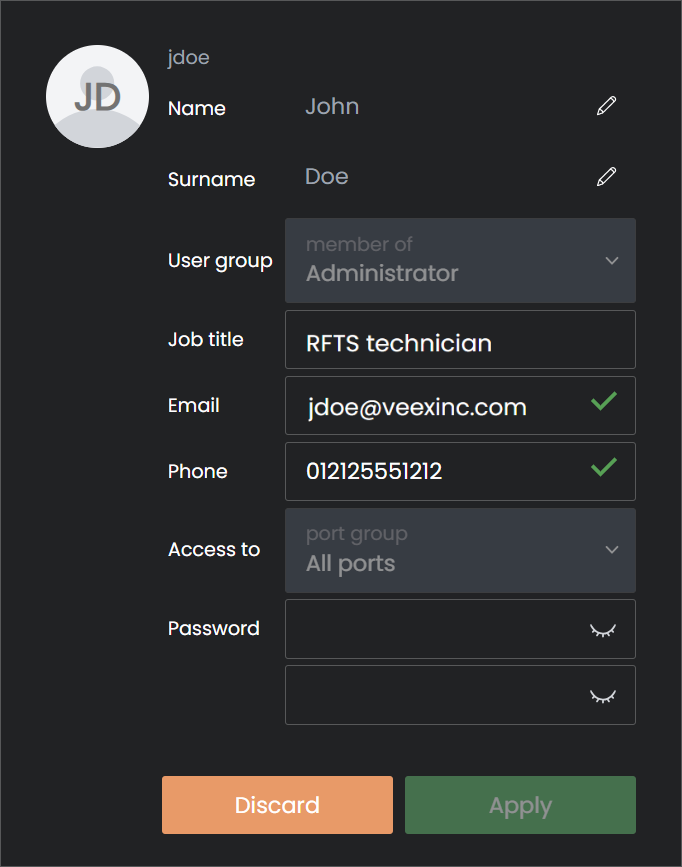Click the Job title label
The height and width of the screenshot is (867, 682).
point(206,340)
